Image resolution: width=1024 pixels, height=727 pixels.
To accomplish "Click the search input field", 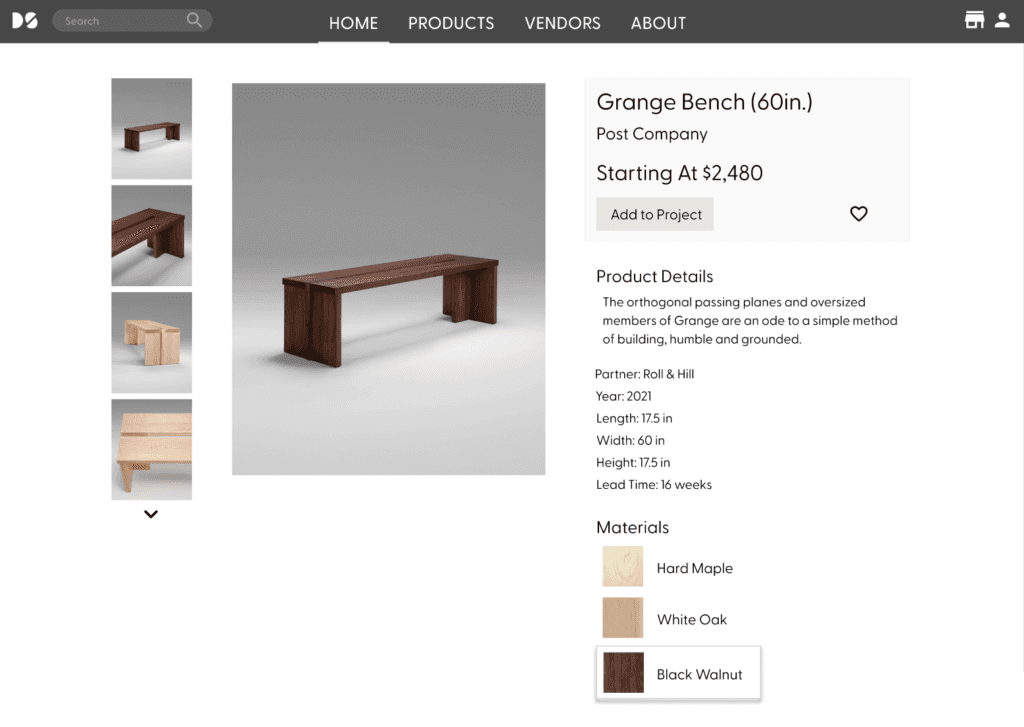I will (x=120, y=20).
